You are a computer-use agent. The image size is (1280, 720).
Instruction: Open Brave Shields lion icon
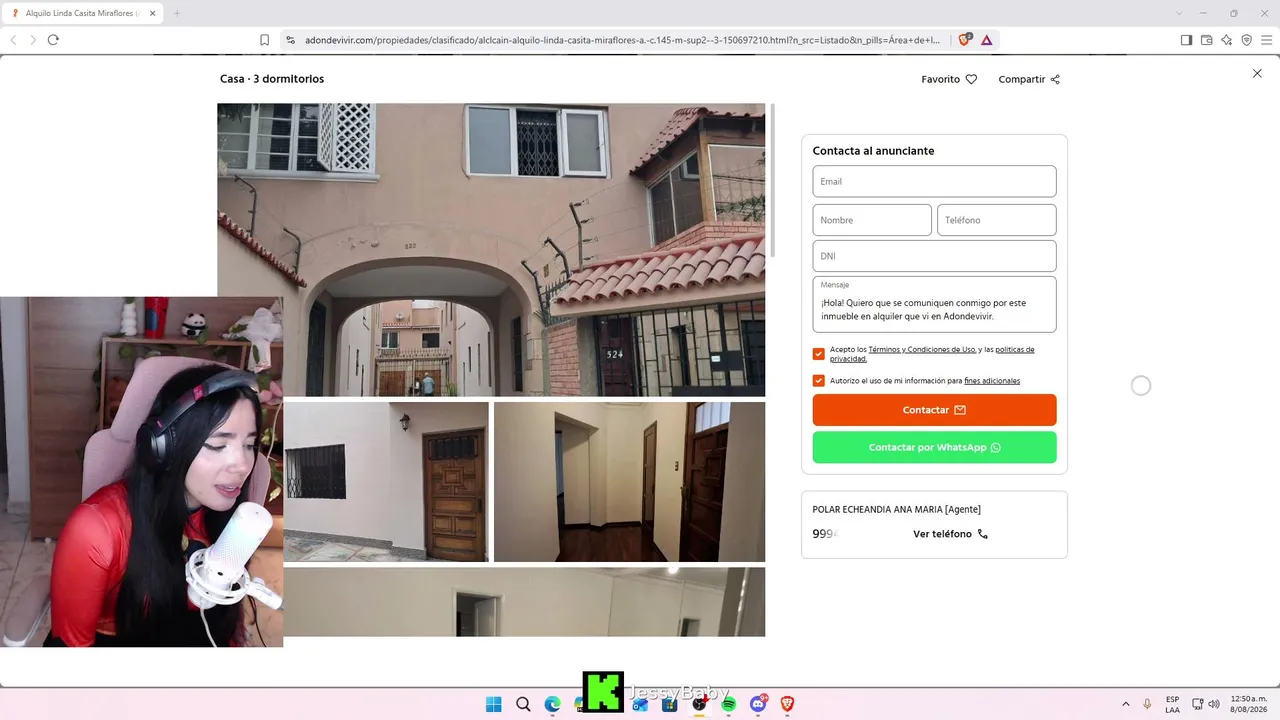click(965, 40)
